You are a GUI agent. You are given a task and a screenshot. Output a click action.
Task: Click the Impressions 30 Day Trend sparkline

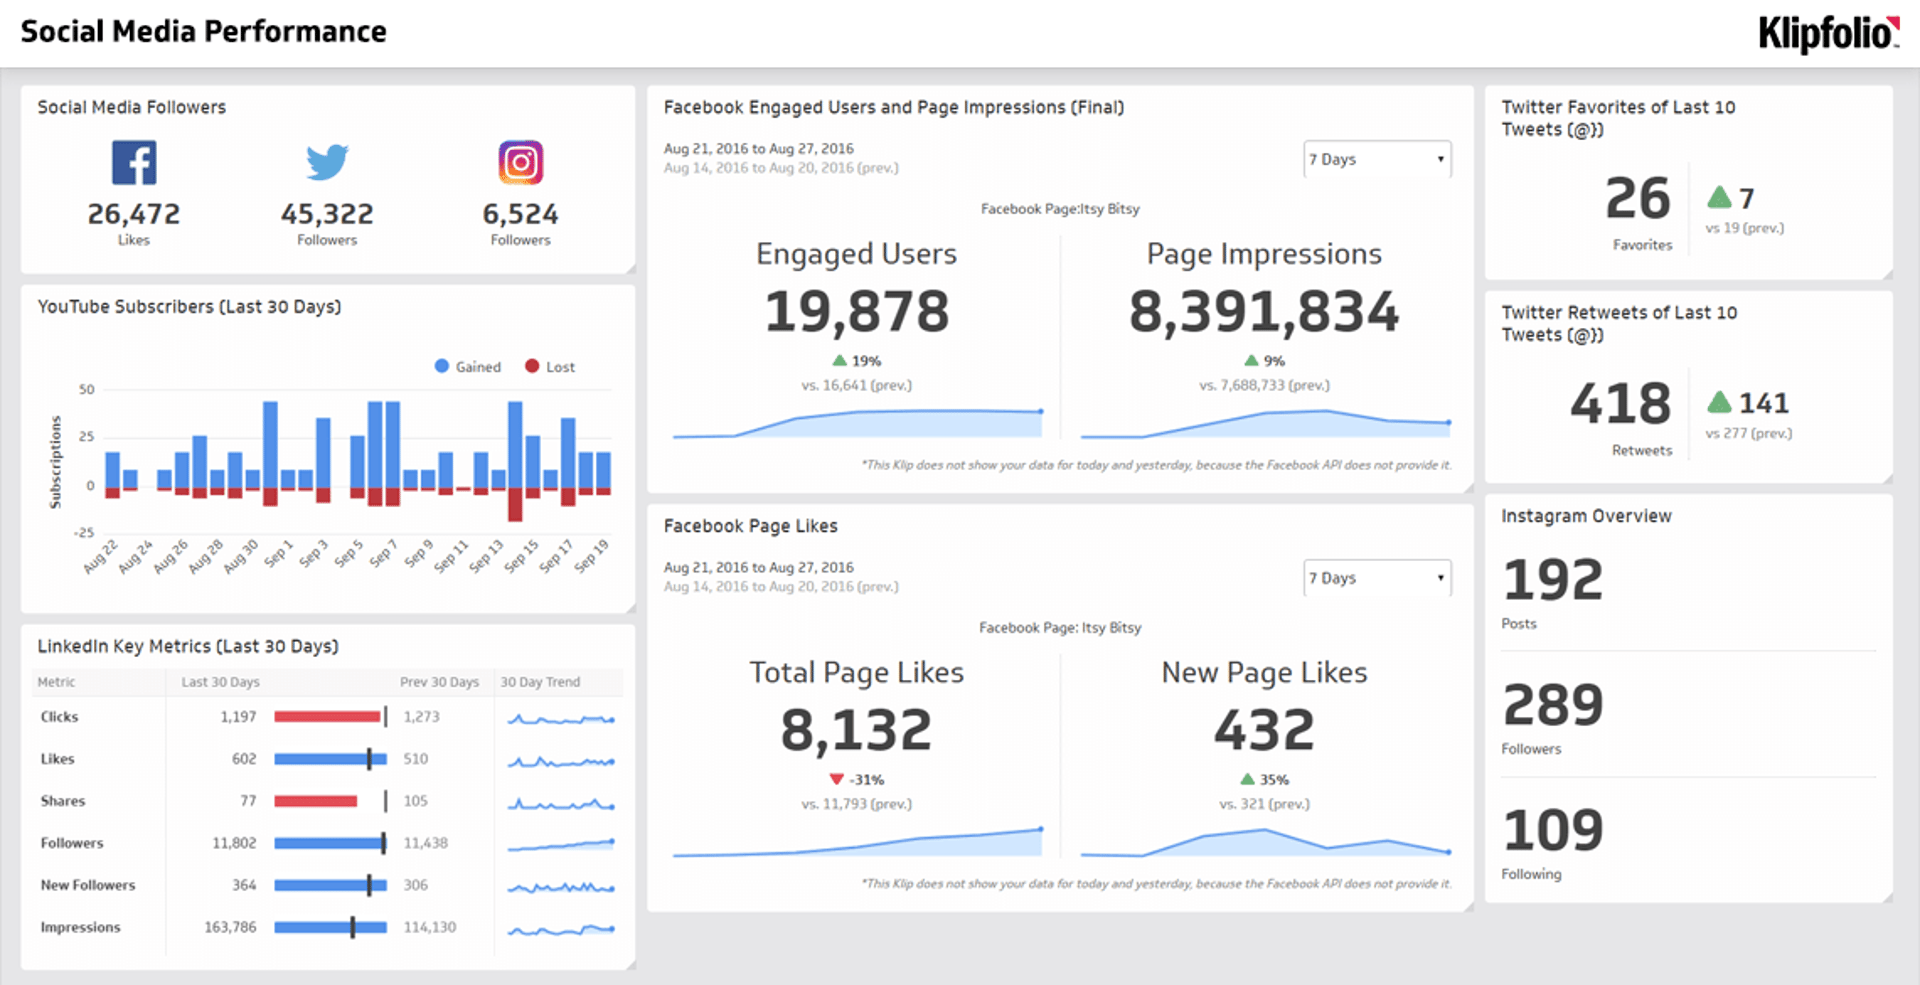tap(560, 927)
